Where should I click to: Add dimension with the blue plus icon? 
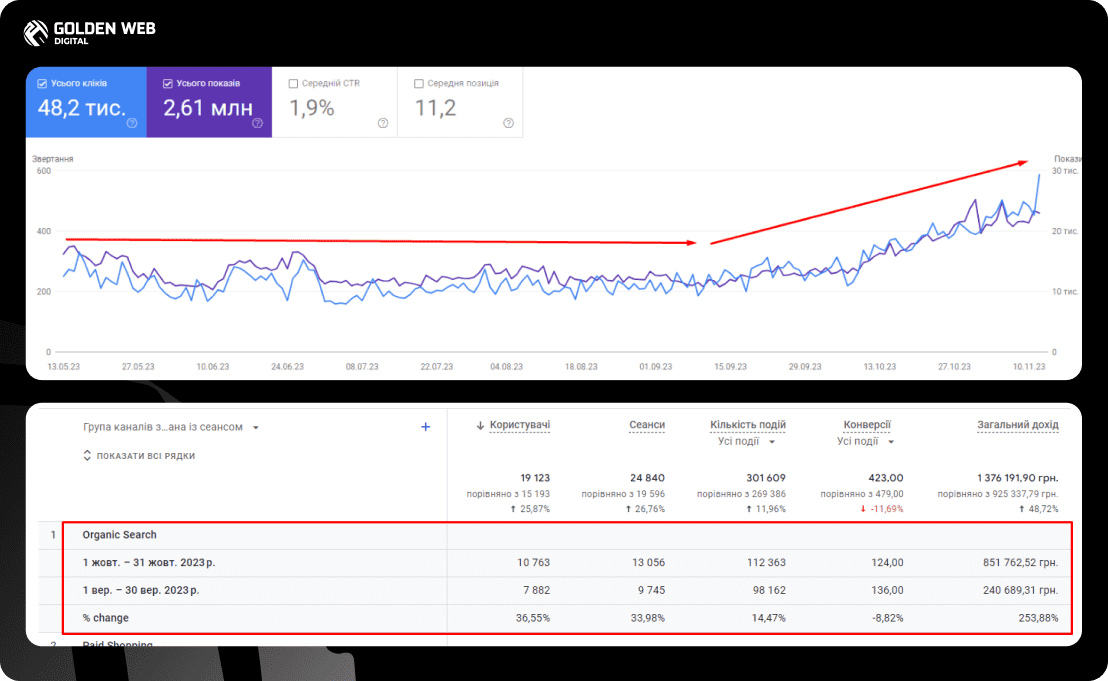(x=425, y=427)
